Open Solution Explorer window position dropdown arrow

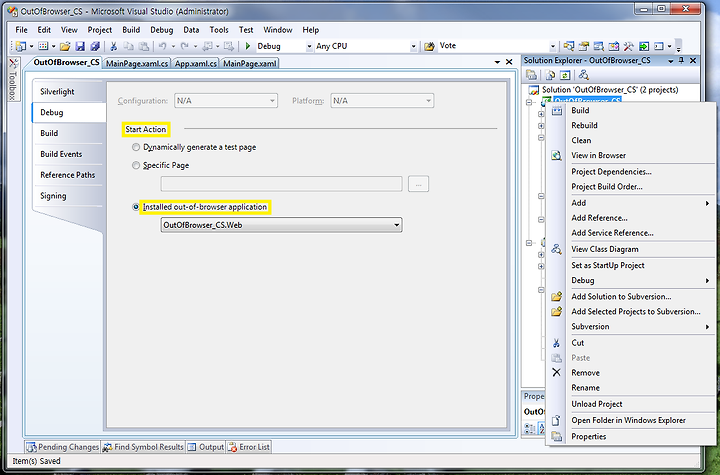[x=670, y=61]
